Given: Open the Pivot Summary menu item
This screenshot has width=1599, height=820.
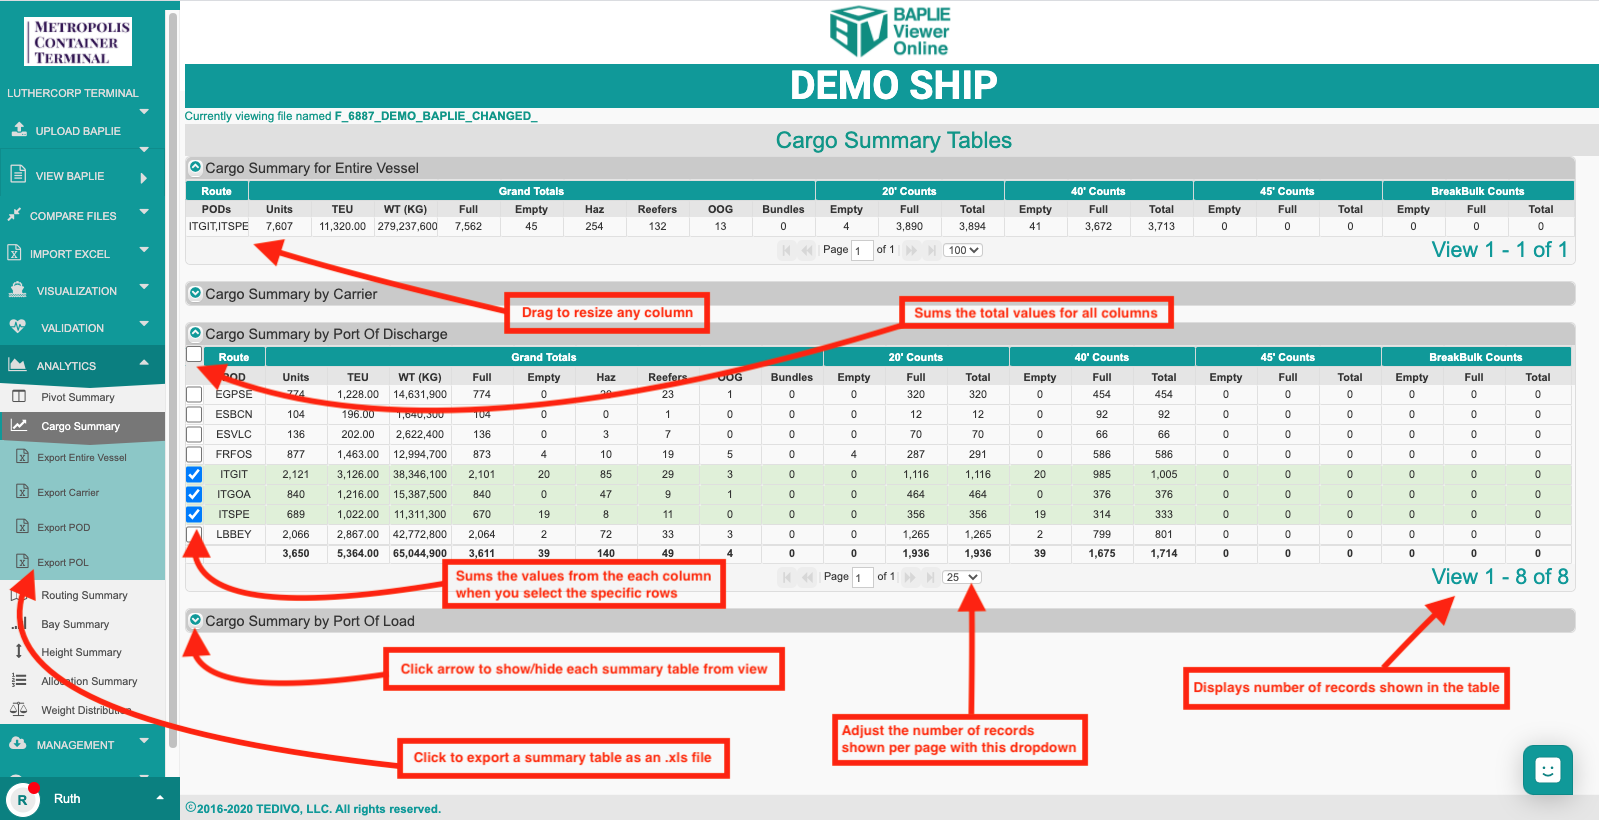Looking at the screenshot, I should click(77, 397).
